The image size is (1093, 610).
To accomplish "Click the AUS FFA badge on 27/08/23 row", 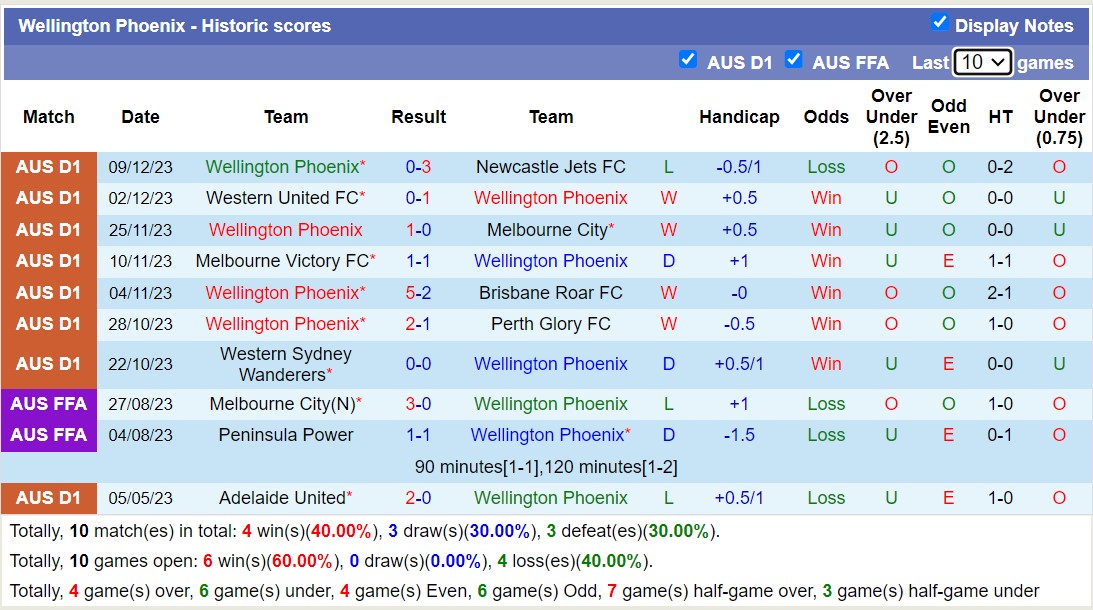I will click(48, 404).
